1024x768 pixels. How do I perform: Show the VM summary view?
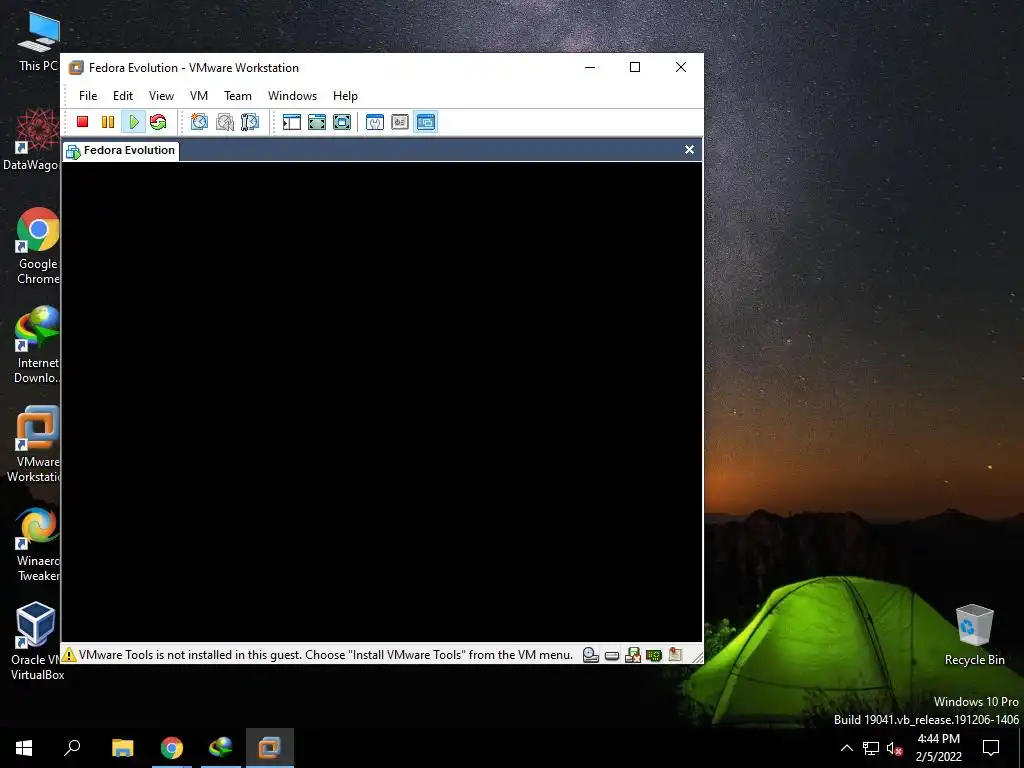(375, 122)
